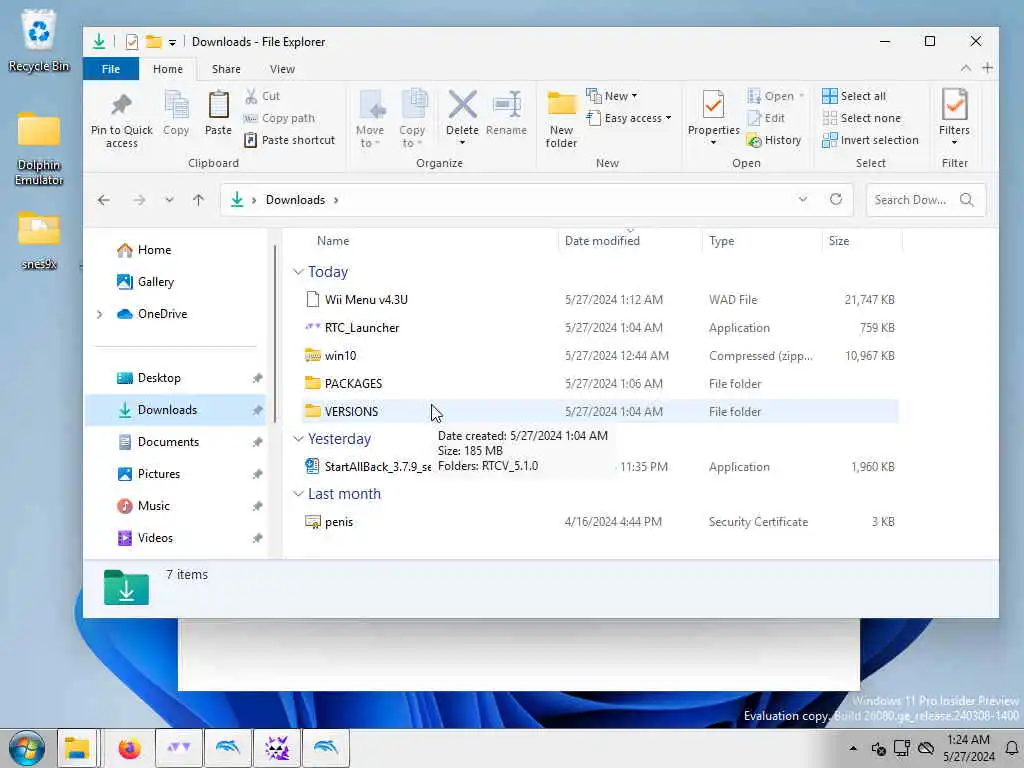Click Downloads in the address breadcrumb
The image size is (1024, 768).
(x=295, y=200)
